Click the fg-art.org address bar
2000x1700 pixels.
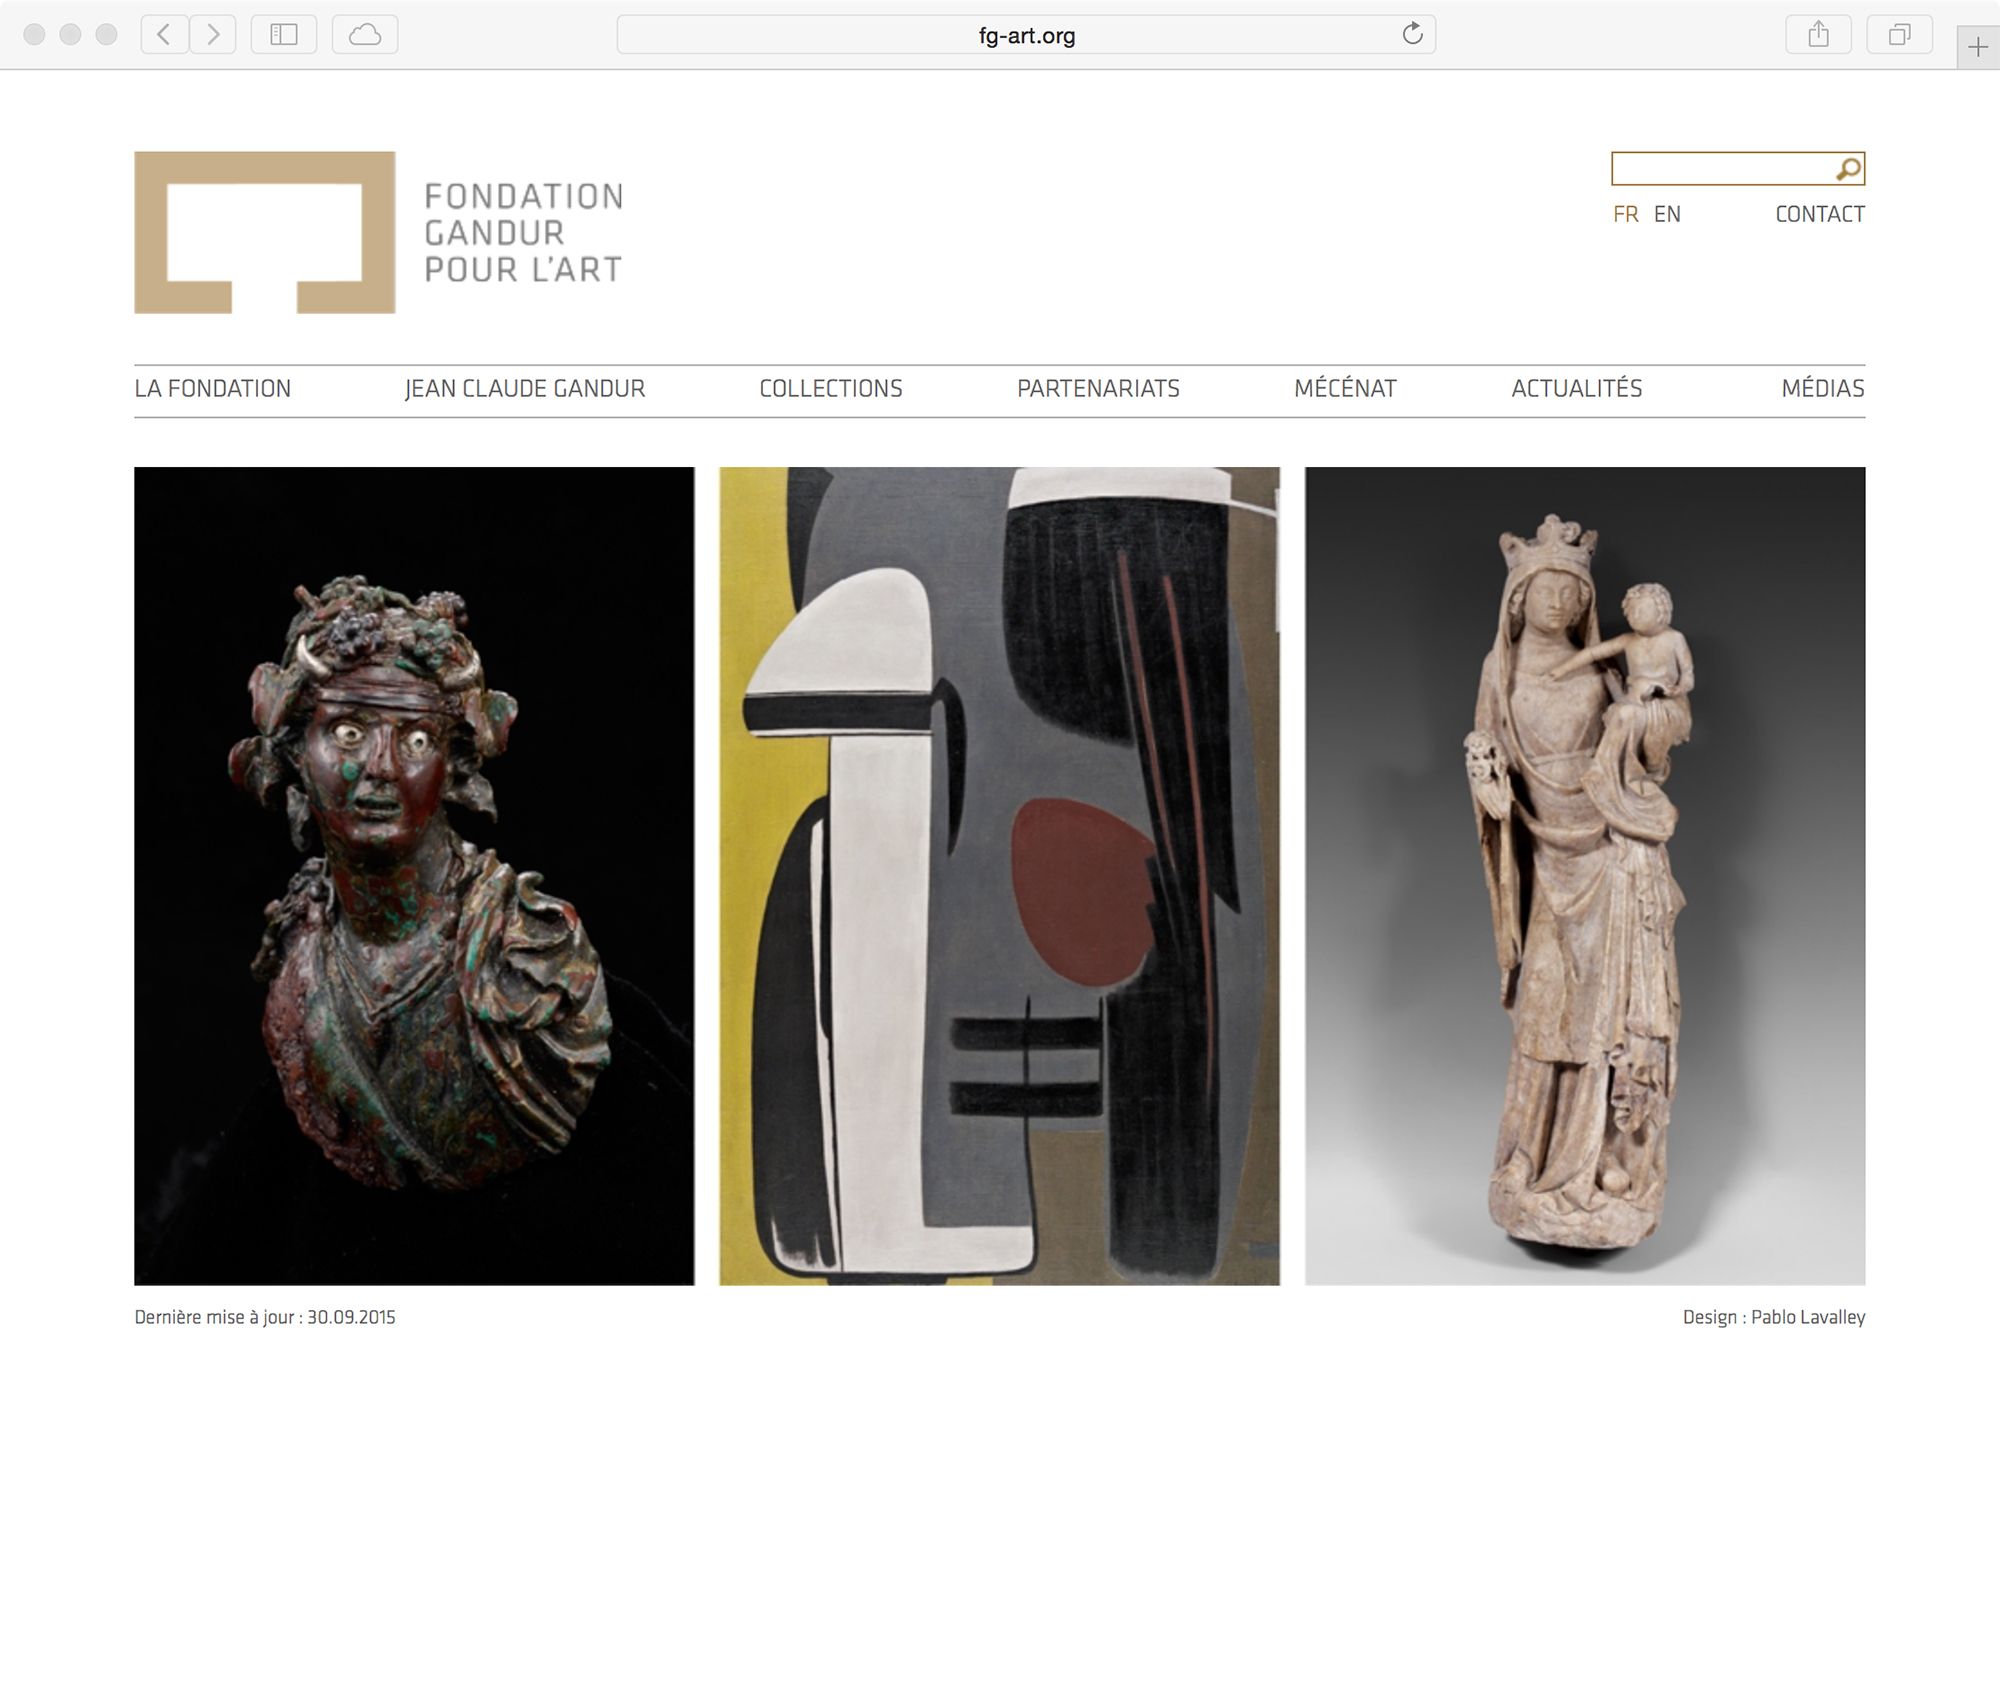[x=1026, y=35]
